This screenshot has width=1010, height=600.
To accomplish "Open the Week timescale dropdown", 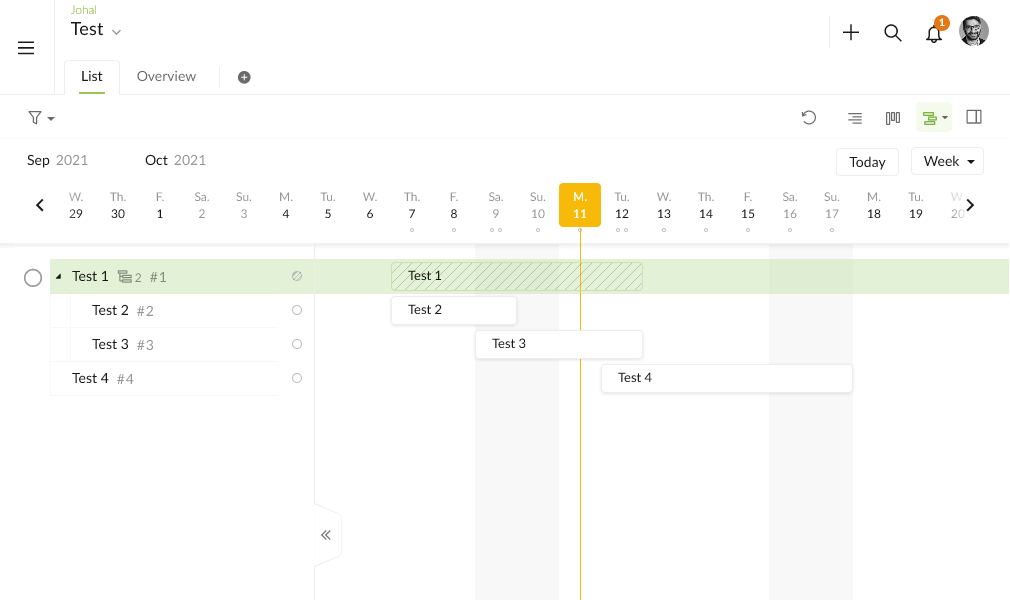I will tap(948, 161).
